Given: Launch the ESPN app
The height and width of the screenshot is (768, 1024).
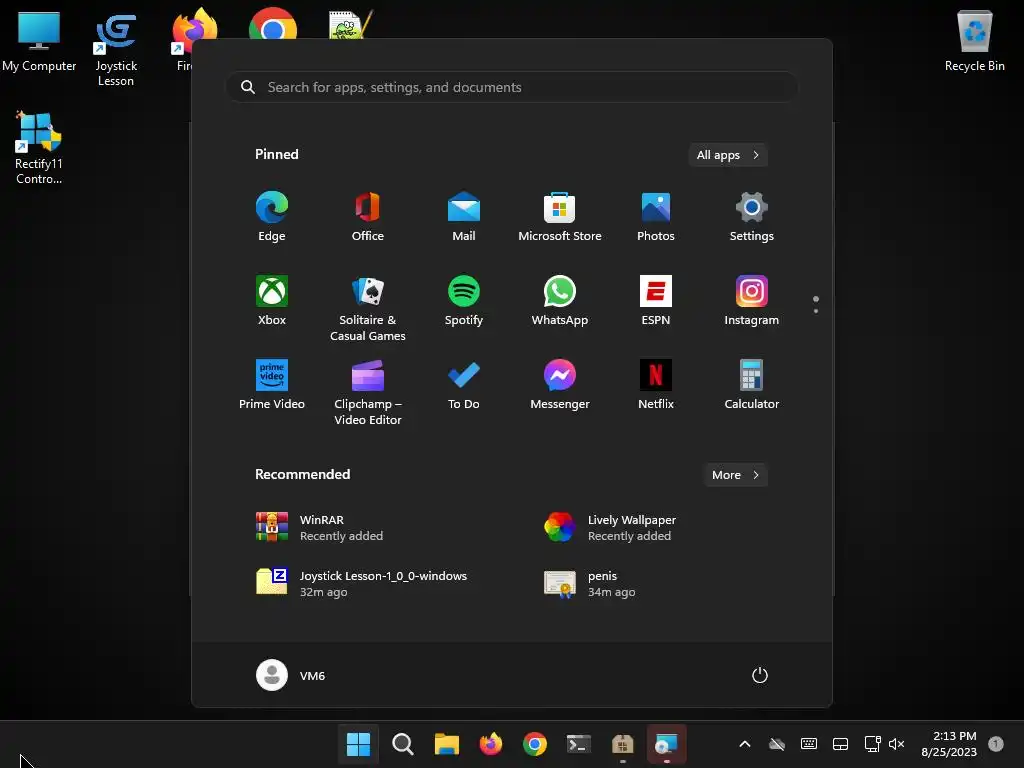Looking at the screenshot, I should click(656, 300).
